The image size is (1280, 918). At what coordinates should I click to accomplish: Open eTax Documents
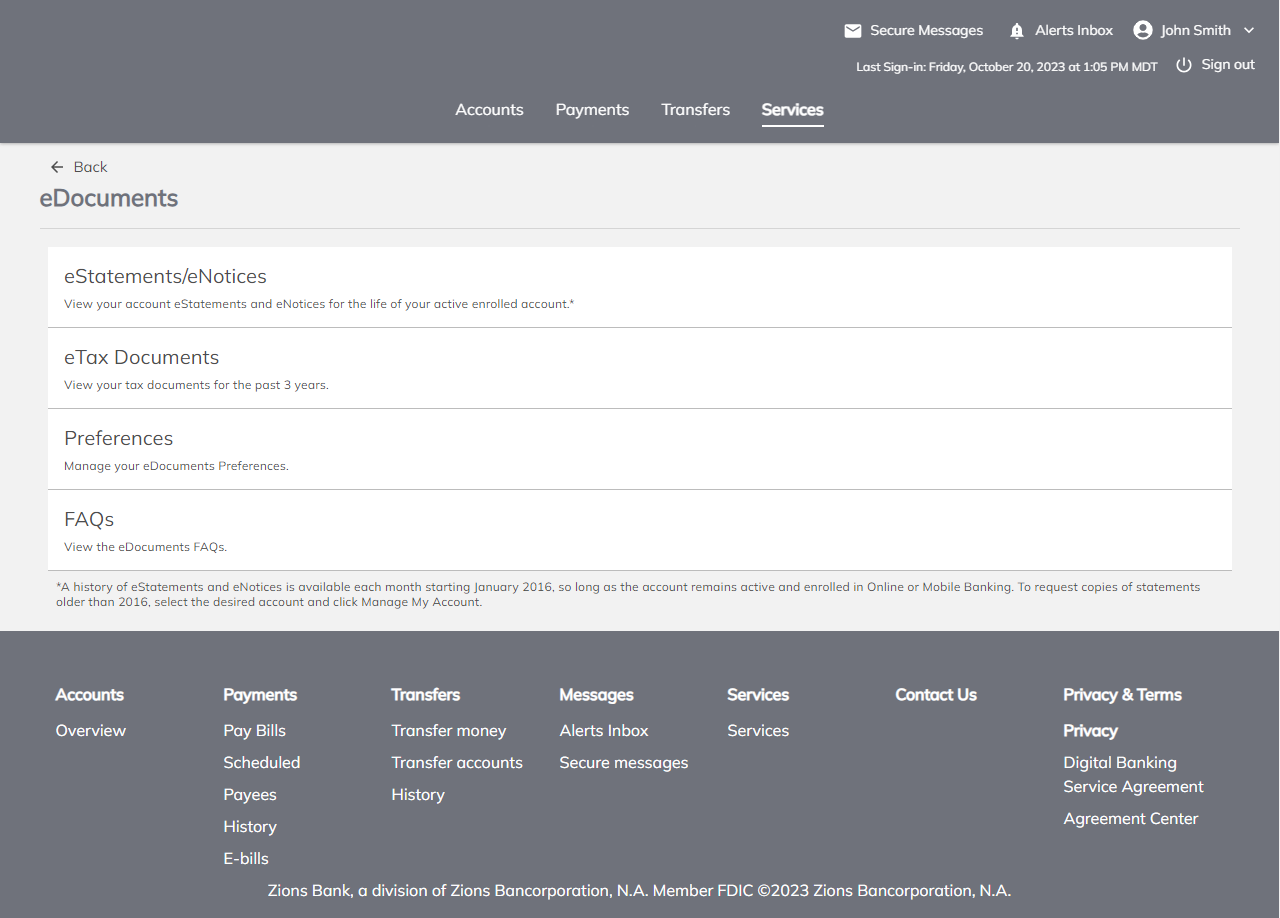[141, 358]
